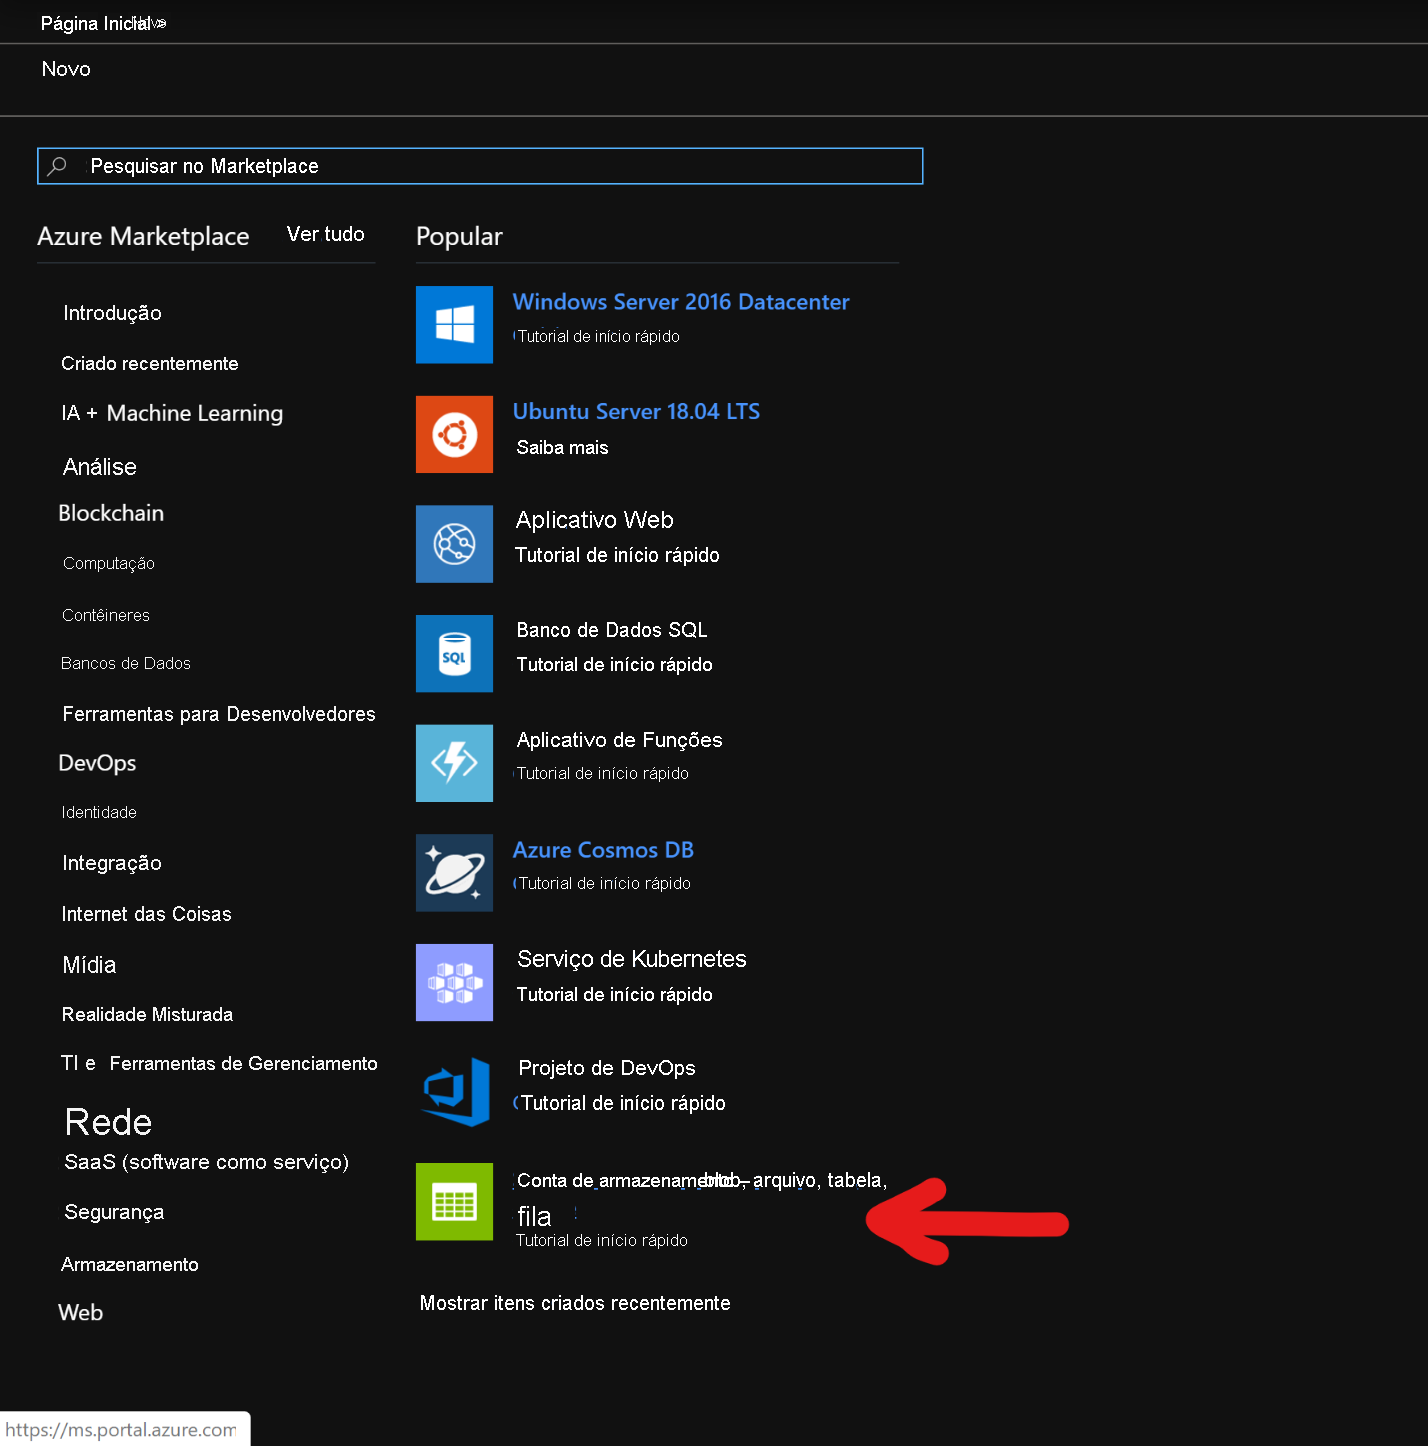
Task: Open Windows Server 2016 Datacenter title link
Action: [681, 302]
